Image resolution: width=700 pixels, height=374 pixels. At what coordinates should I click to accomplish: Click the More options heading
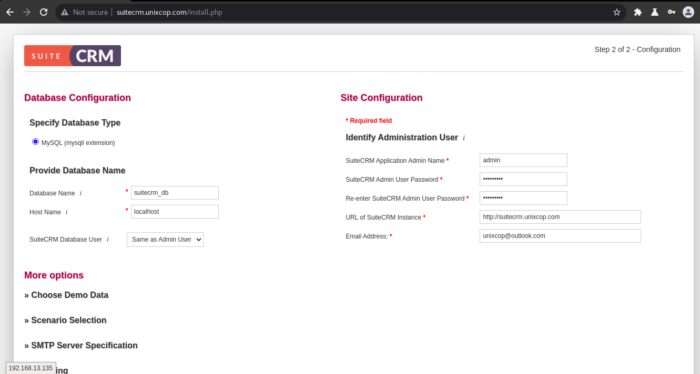tap(54, 275)
